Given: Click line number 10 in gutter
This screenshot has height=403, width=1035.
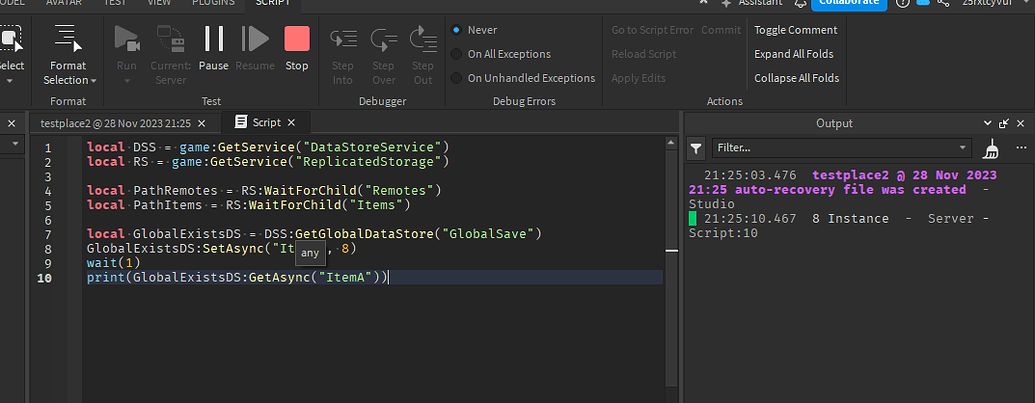Looking at the screenshot, I should pos(44,278).
